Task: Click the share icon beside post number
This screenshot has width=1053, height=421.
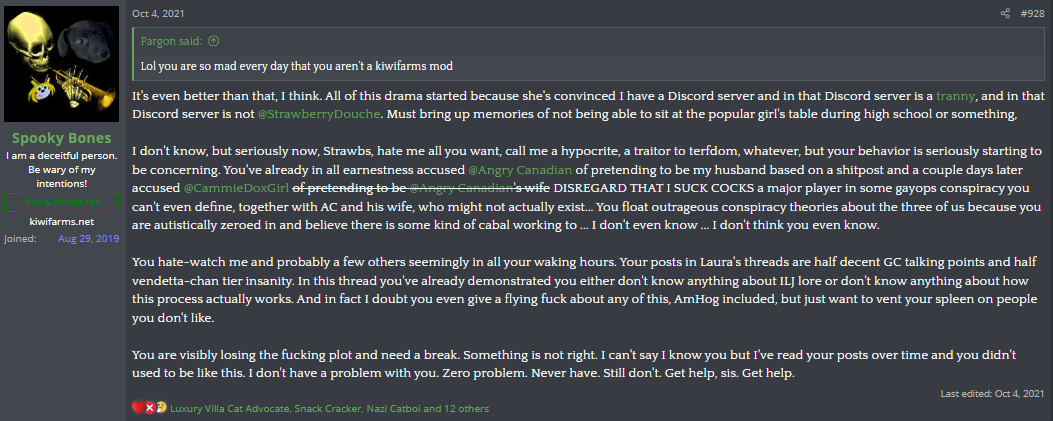Action: (1005, 13)
